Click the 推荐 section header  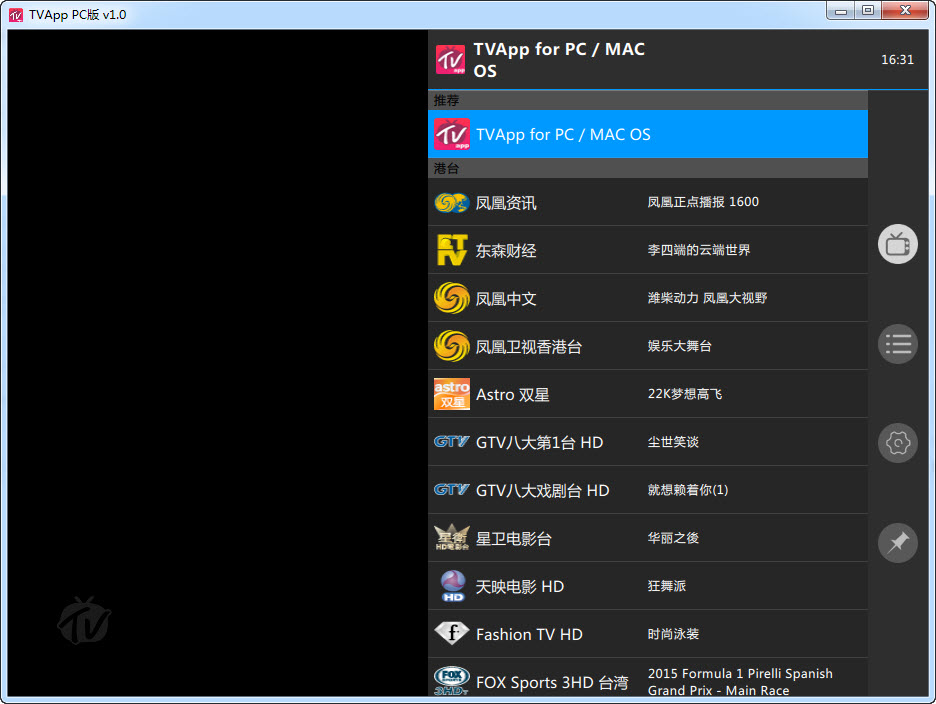pyautogui.click(x=647, y=101)
